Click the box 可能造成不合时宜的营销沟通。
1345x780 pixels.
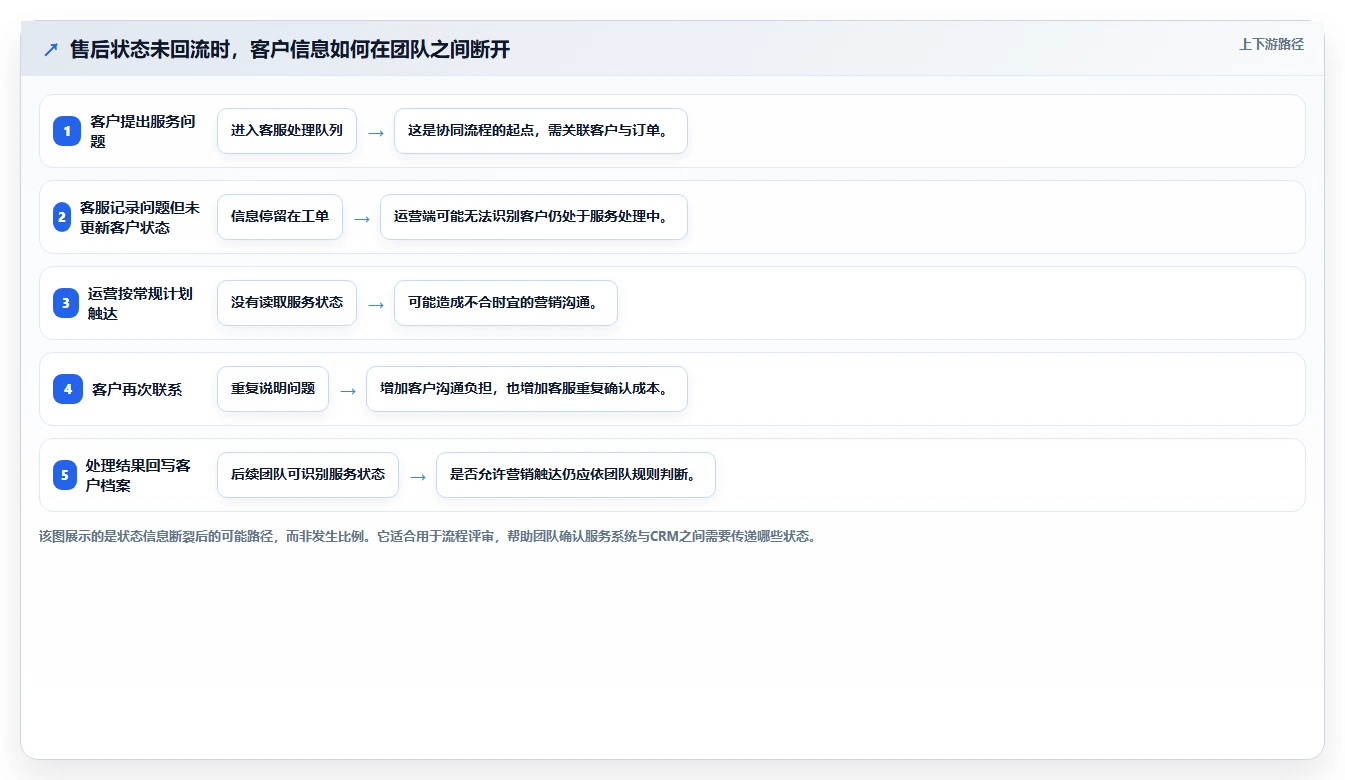pyautogui.click(x=506, y=303)
